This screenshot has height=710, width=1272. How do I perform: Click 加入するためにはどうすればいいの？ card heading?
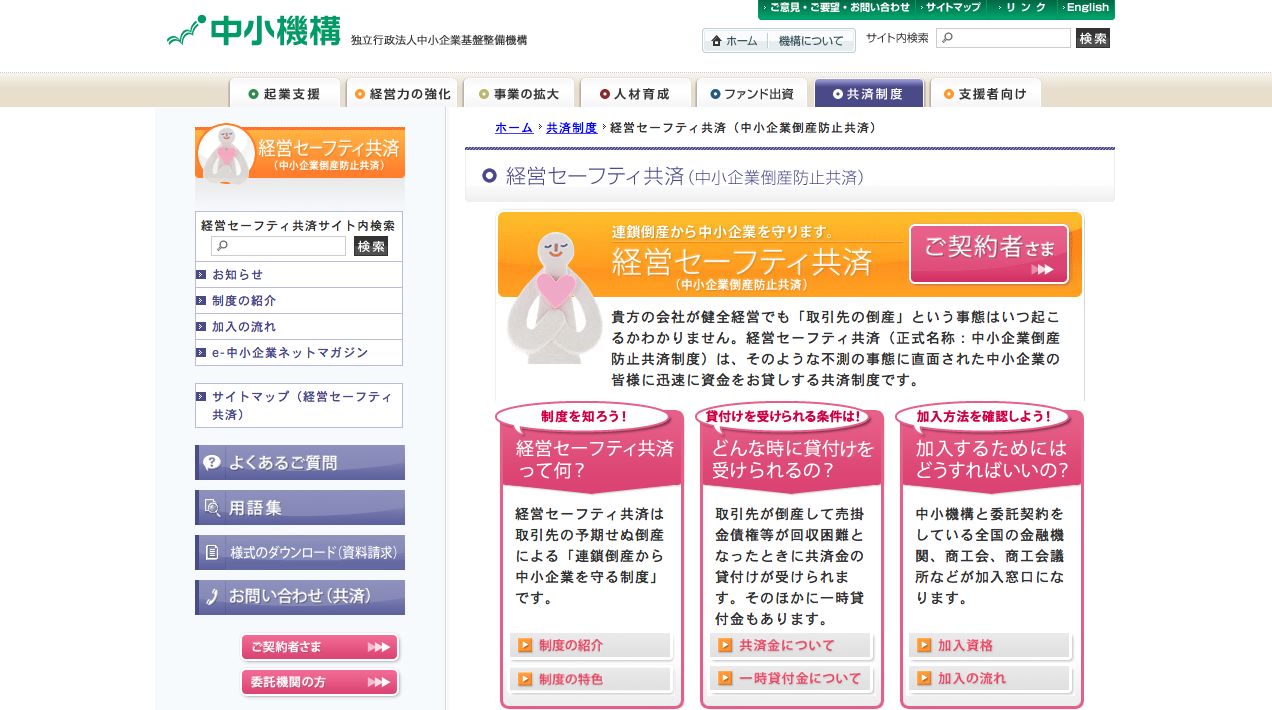pos(992,458)
